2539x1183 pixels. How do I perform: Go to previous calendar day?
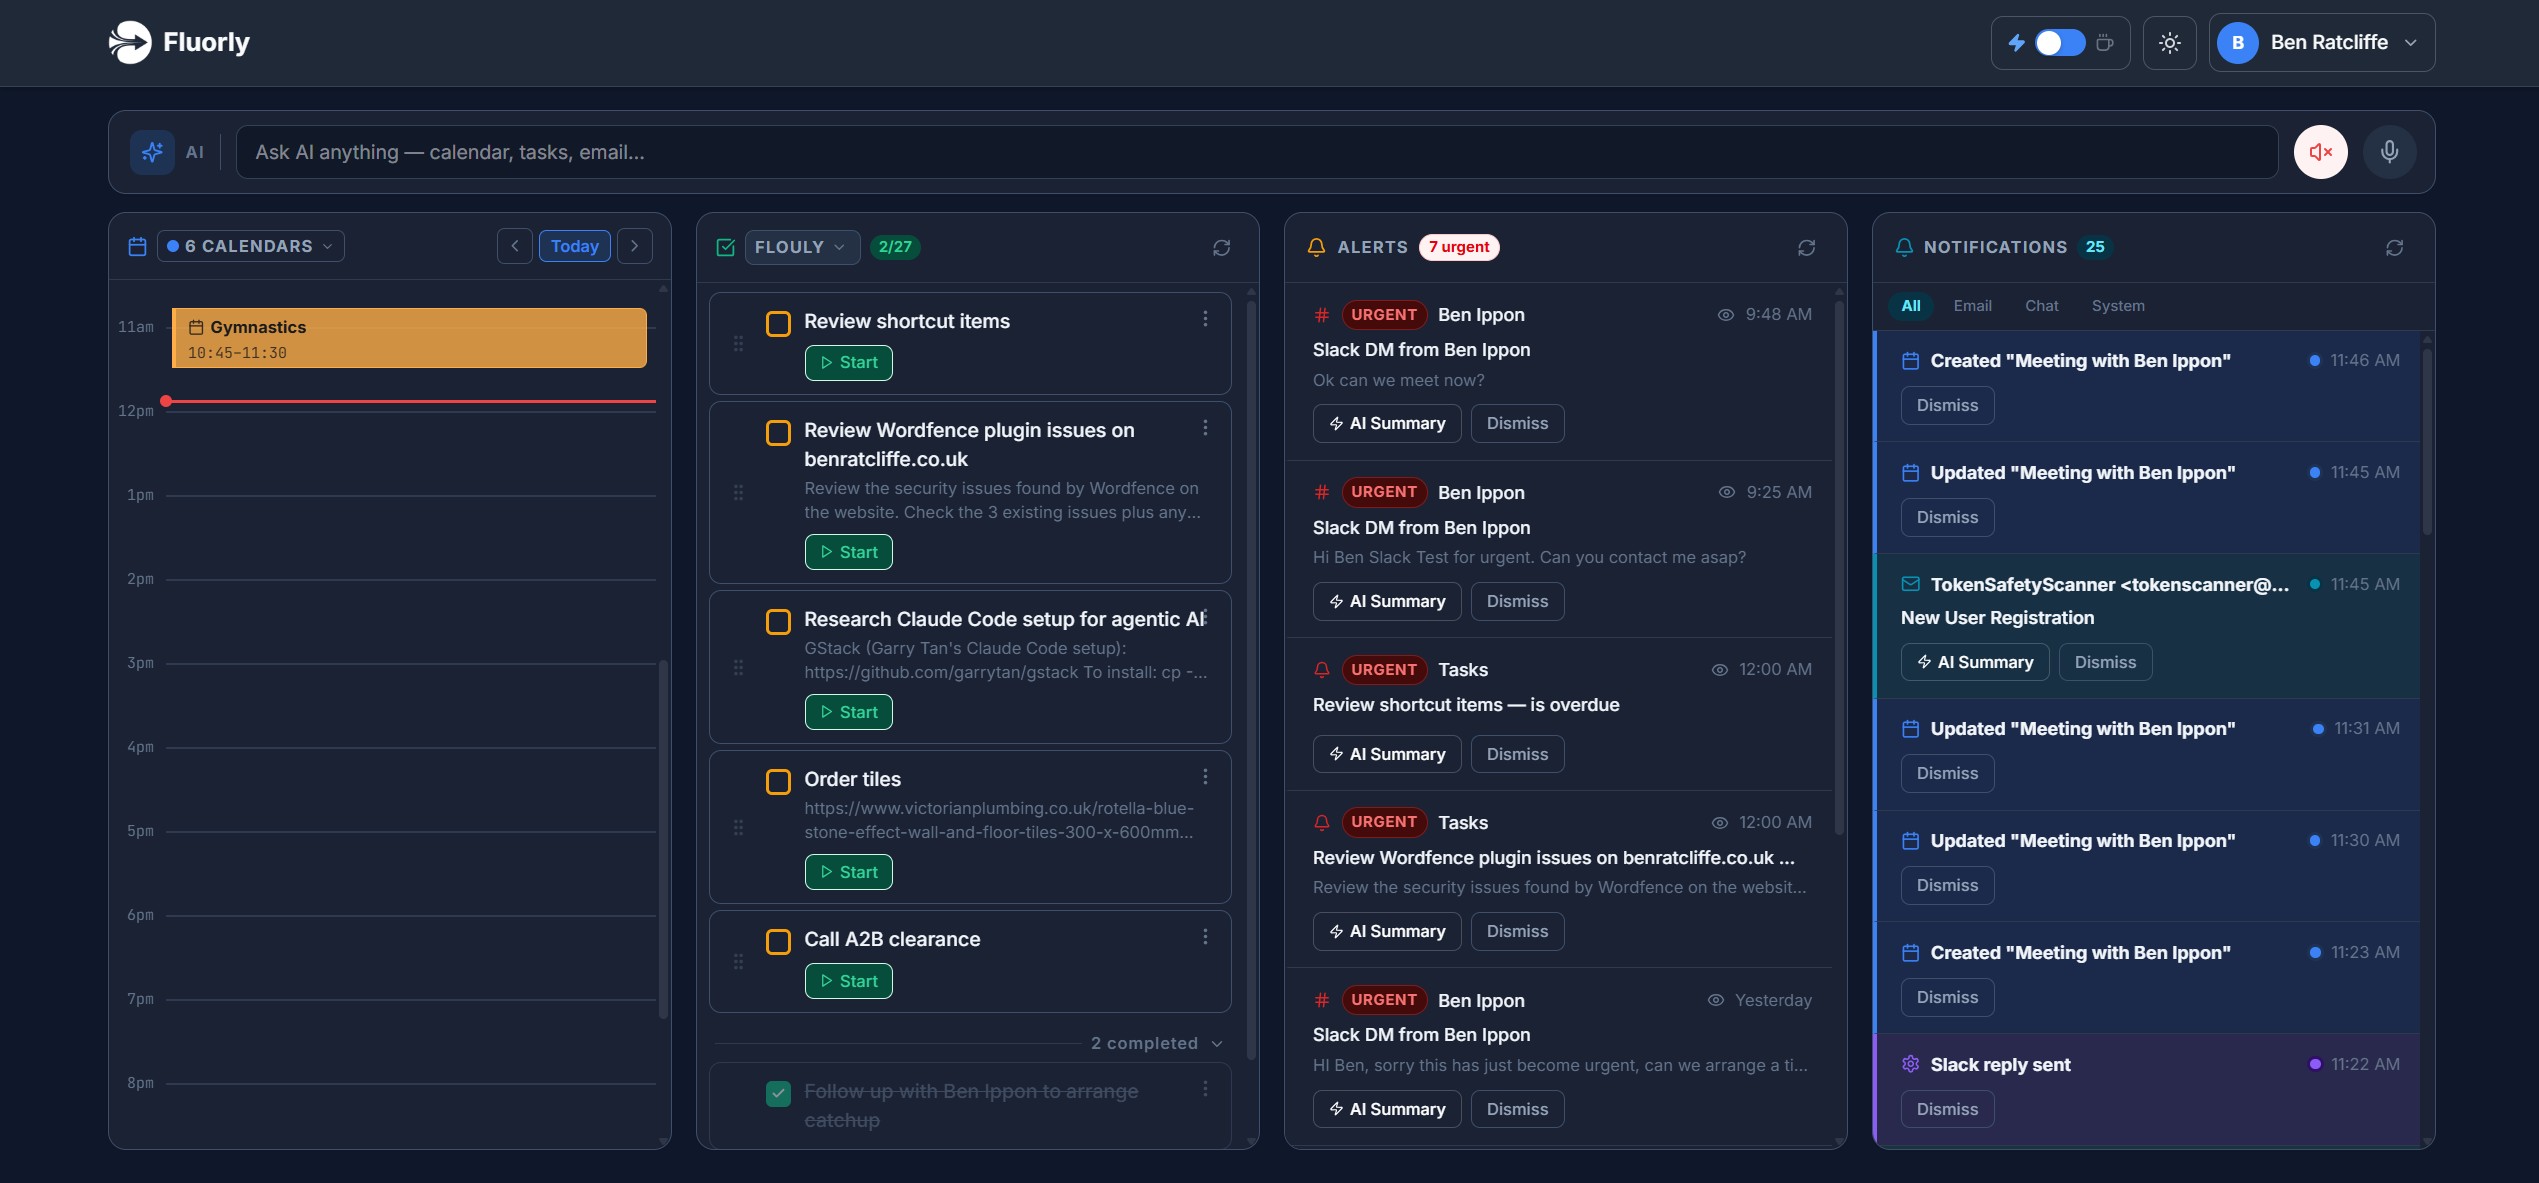pyautogui.click(x=514, y=246)
